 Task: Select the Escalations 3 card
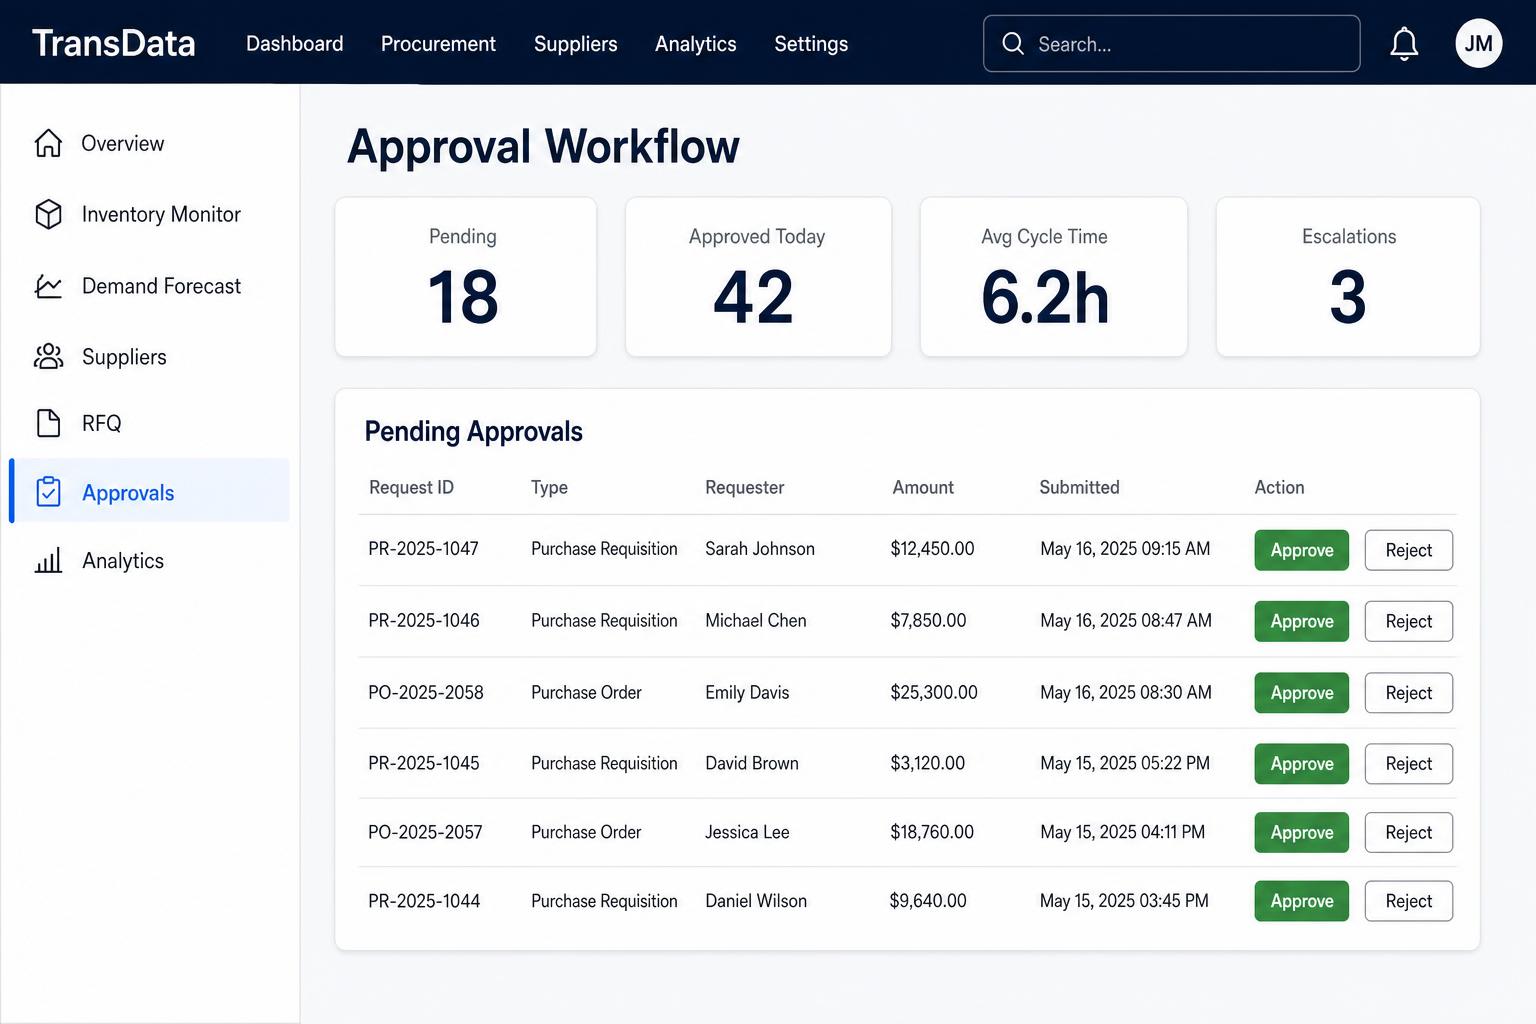pos(1348,277)
